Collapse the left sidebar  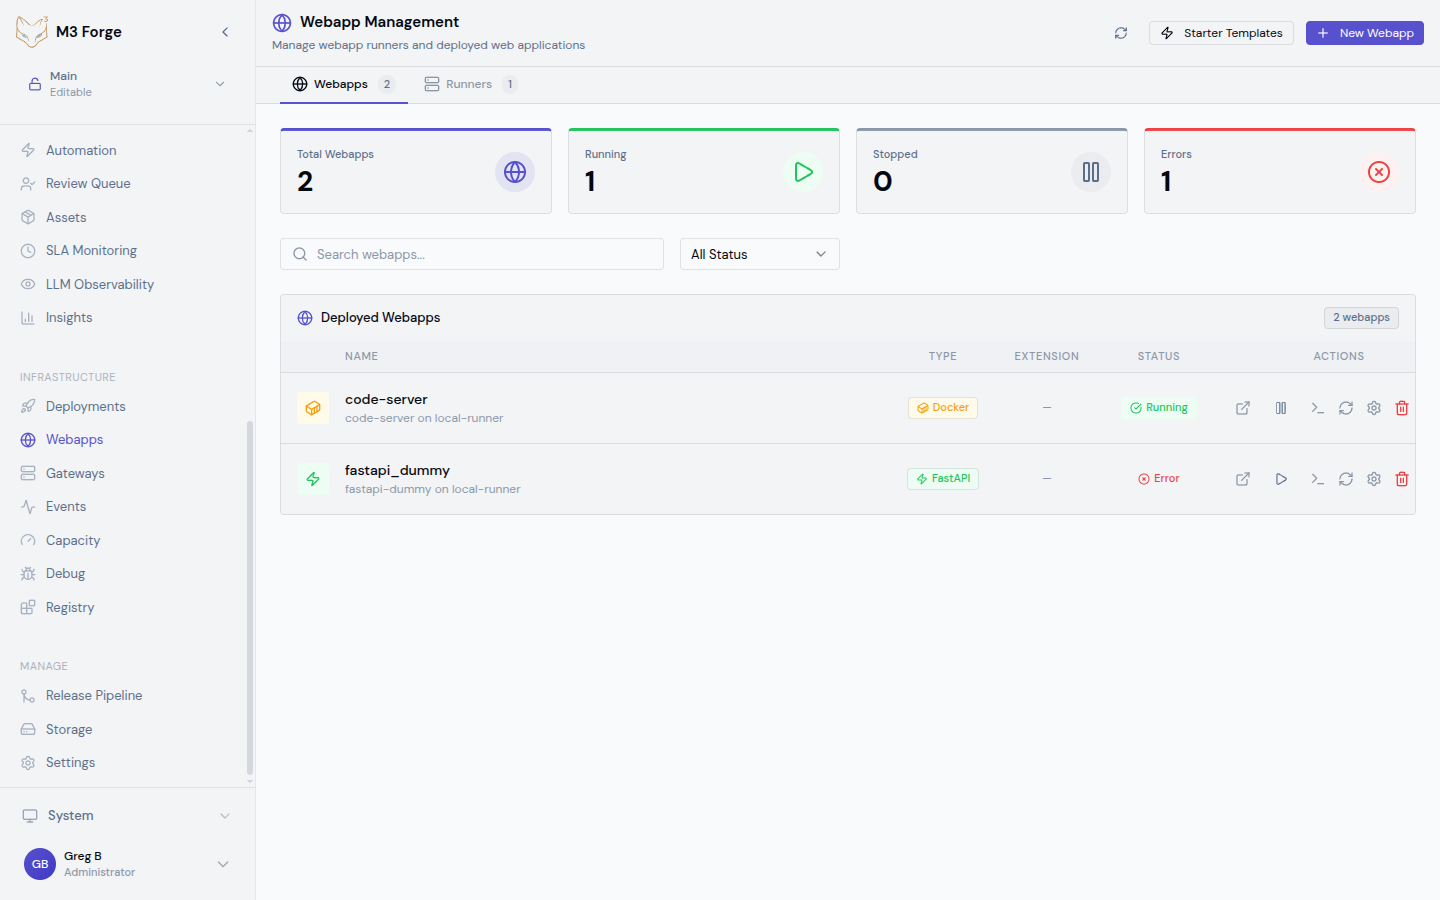coord(225,31)
